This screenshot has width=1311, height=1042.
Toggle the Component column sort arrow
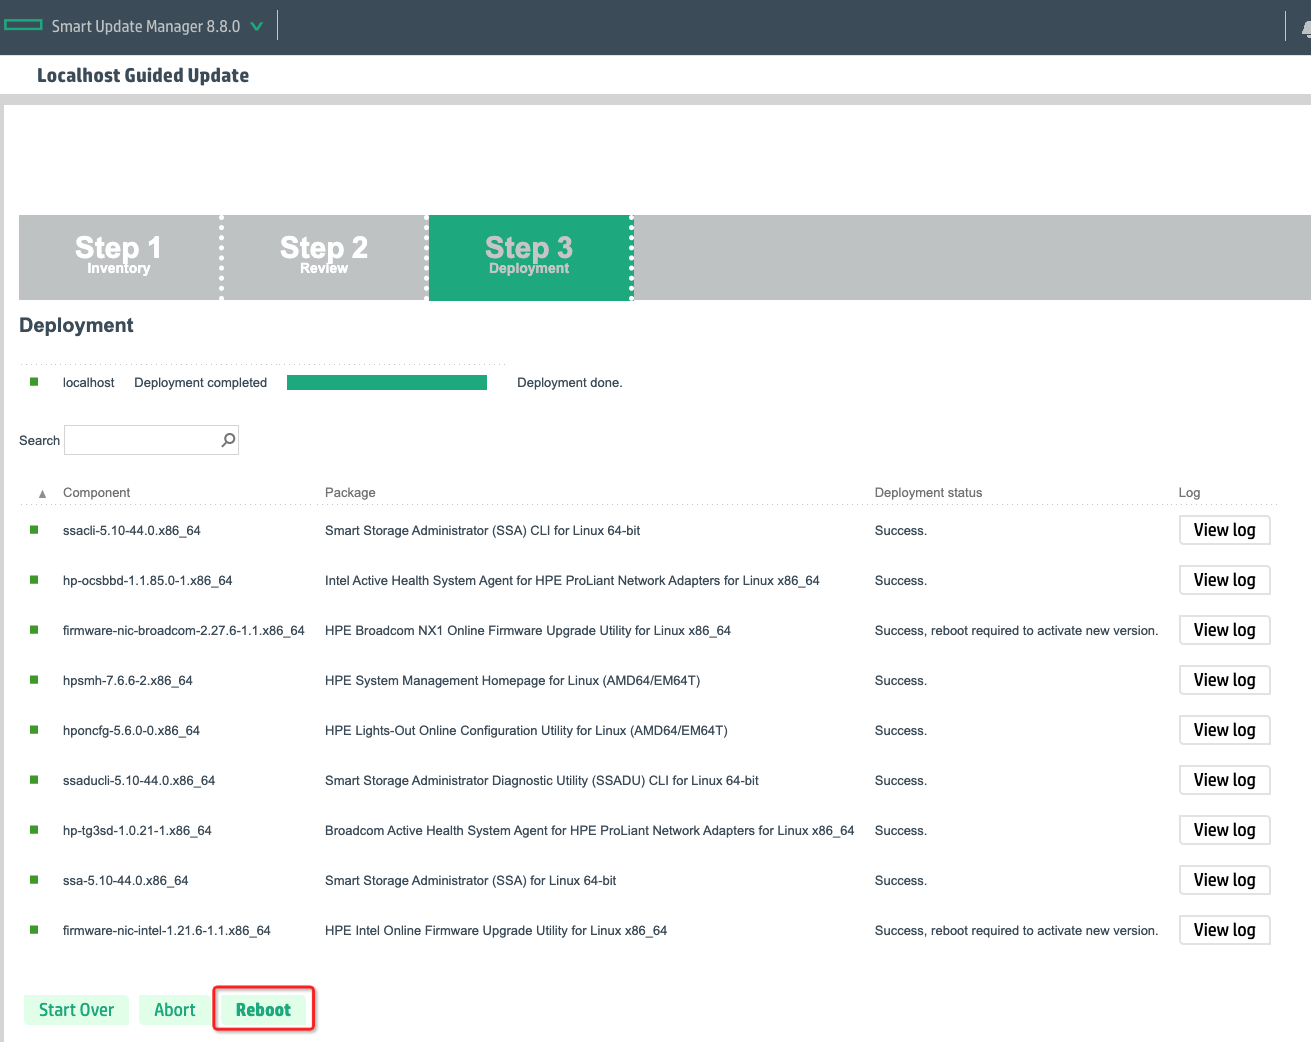[x=42, y=493]
